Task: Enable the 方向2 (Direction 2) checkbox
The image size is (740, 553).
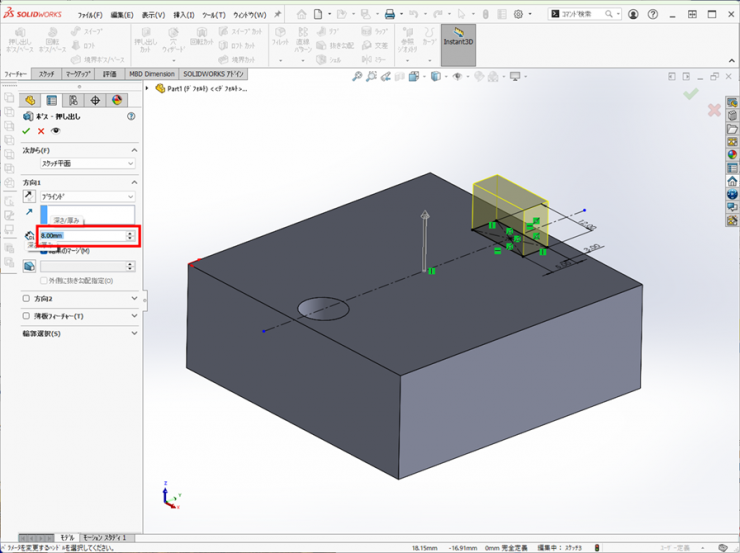Action: point(27,299)
